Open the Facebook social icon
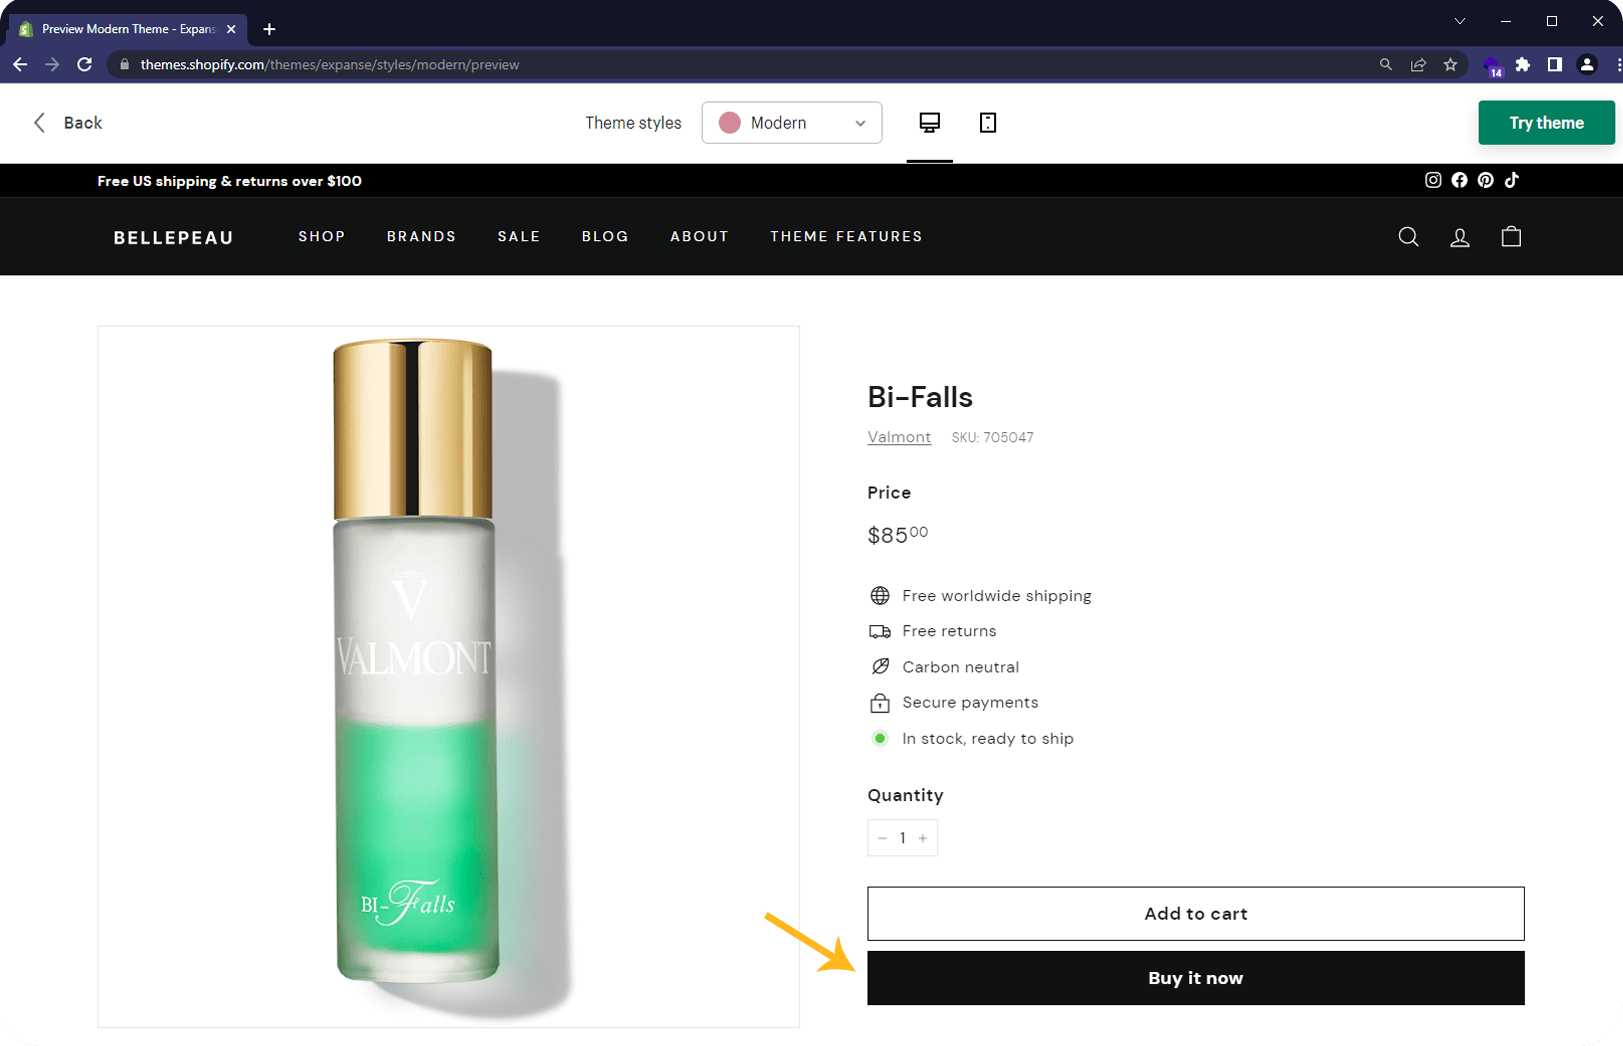Viewport: 1623px width, 1046px height. (1460, 180)
